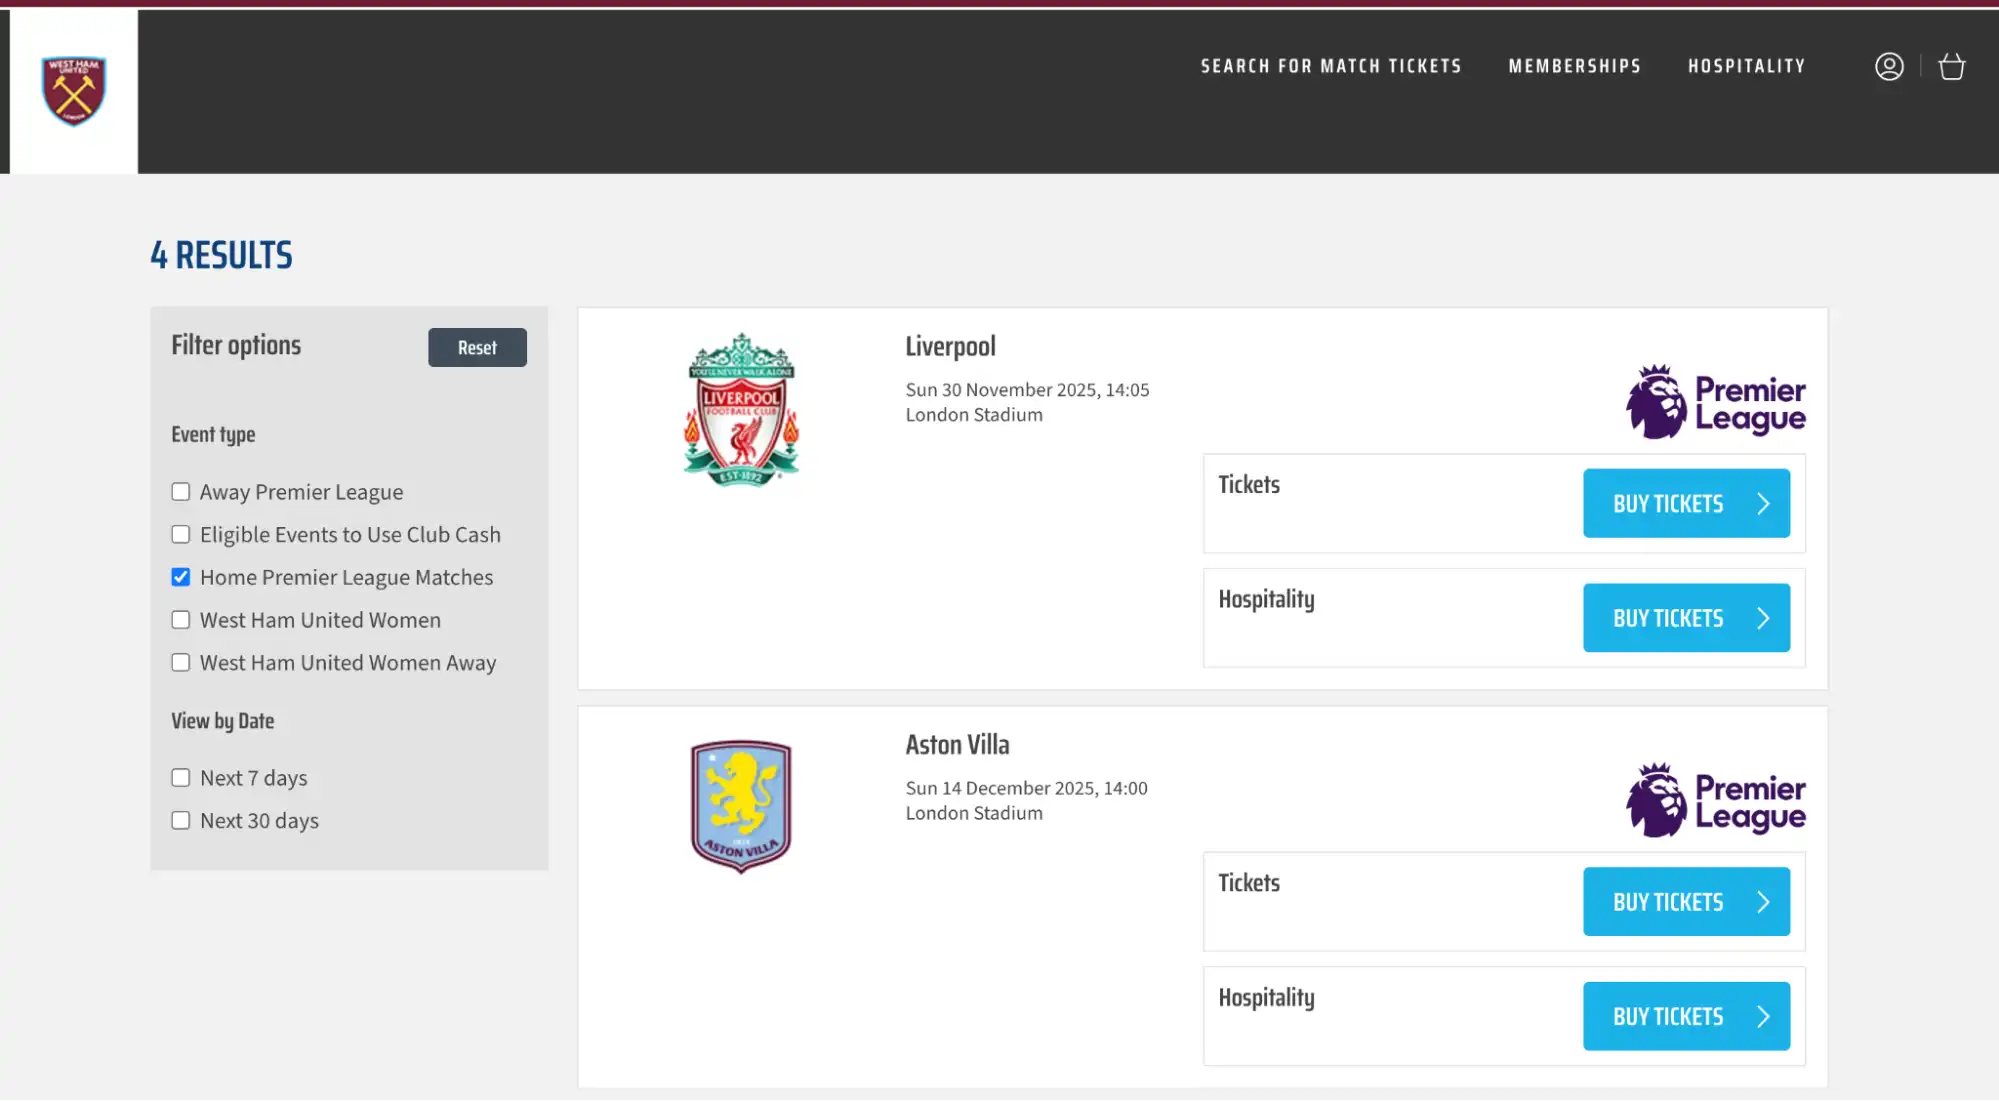Buy hospitality for the Aston Villa match

pos(1686,1016)
